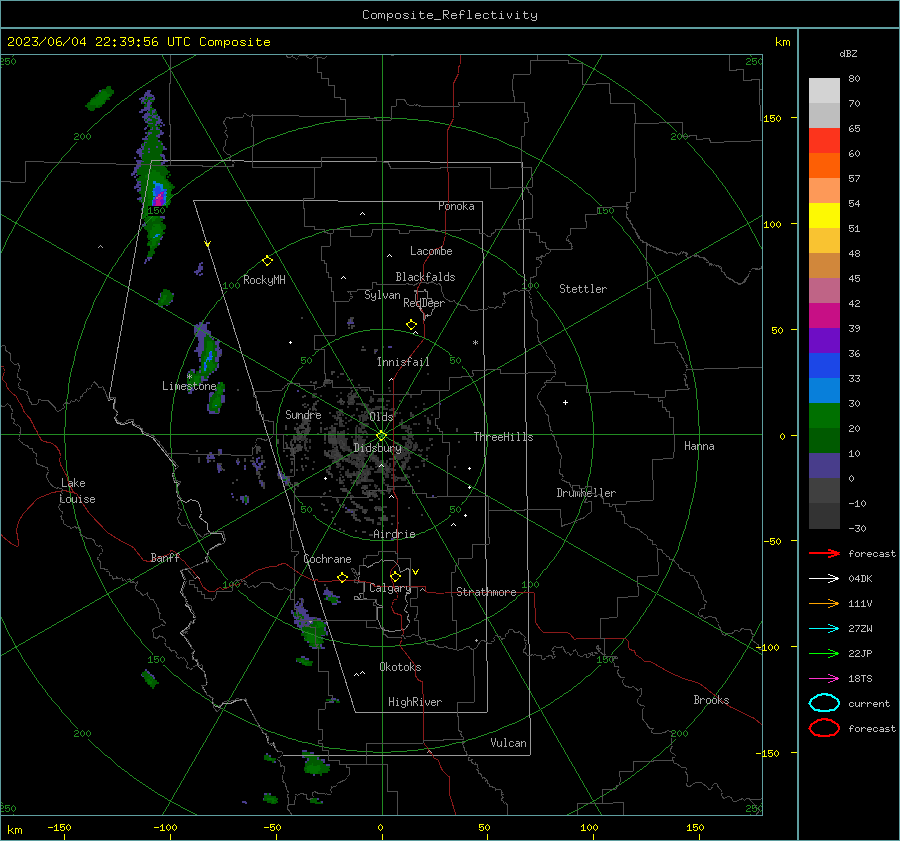Click the Airdrie town label

click(394, 534)
